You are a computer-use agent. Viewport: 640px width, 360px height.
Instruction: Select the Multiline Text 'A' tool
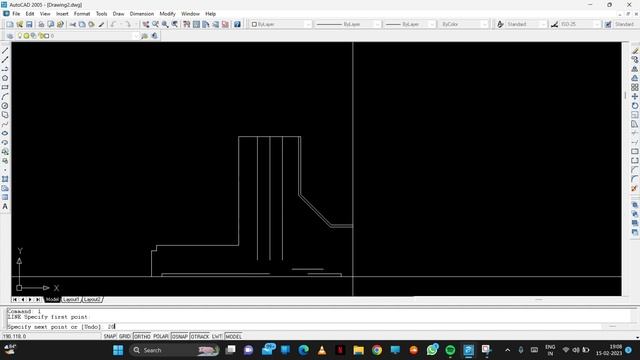tap(5, 207)
